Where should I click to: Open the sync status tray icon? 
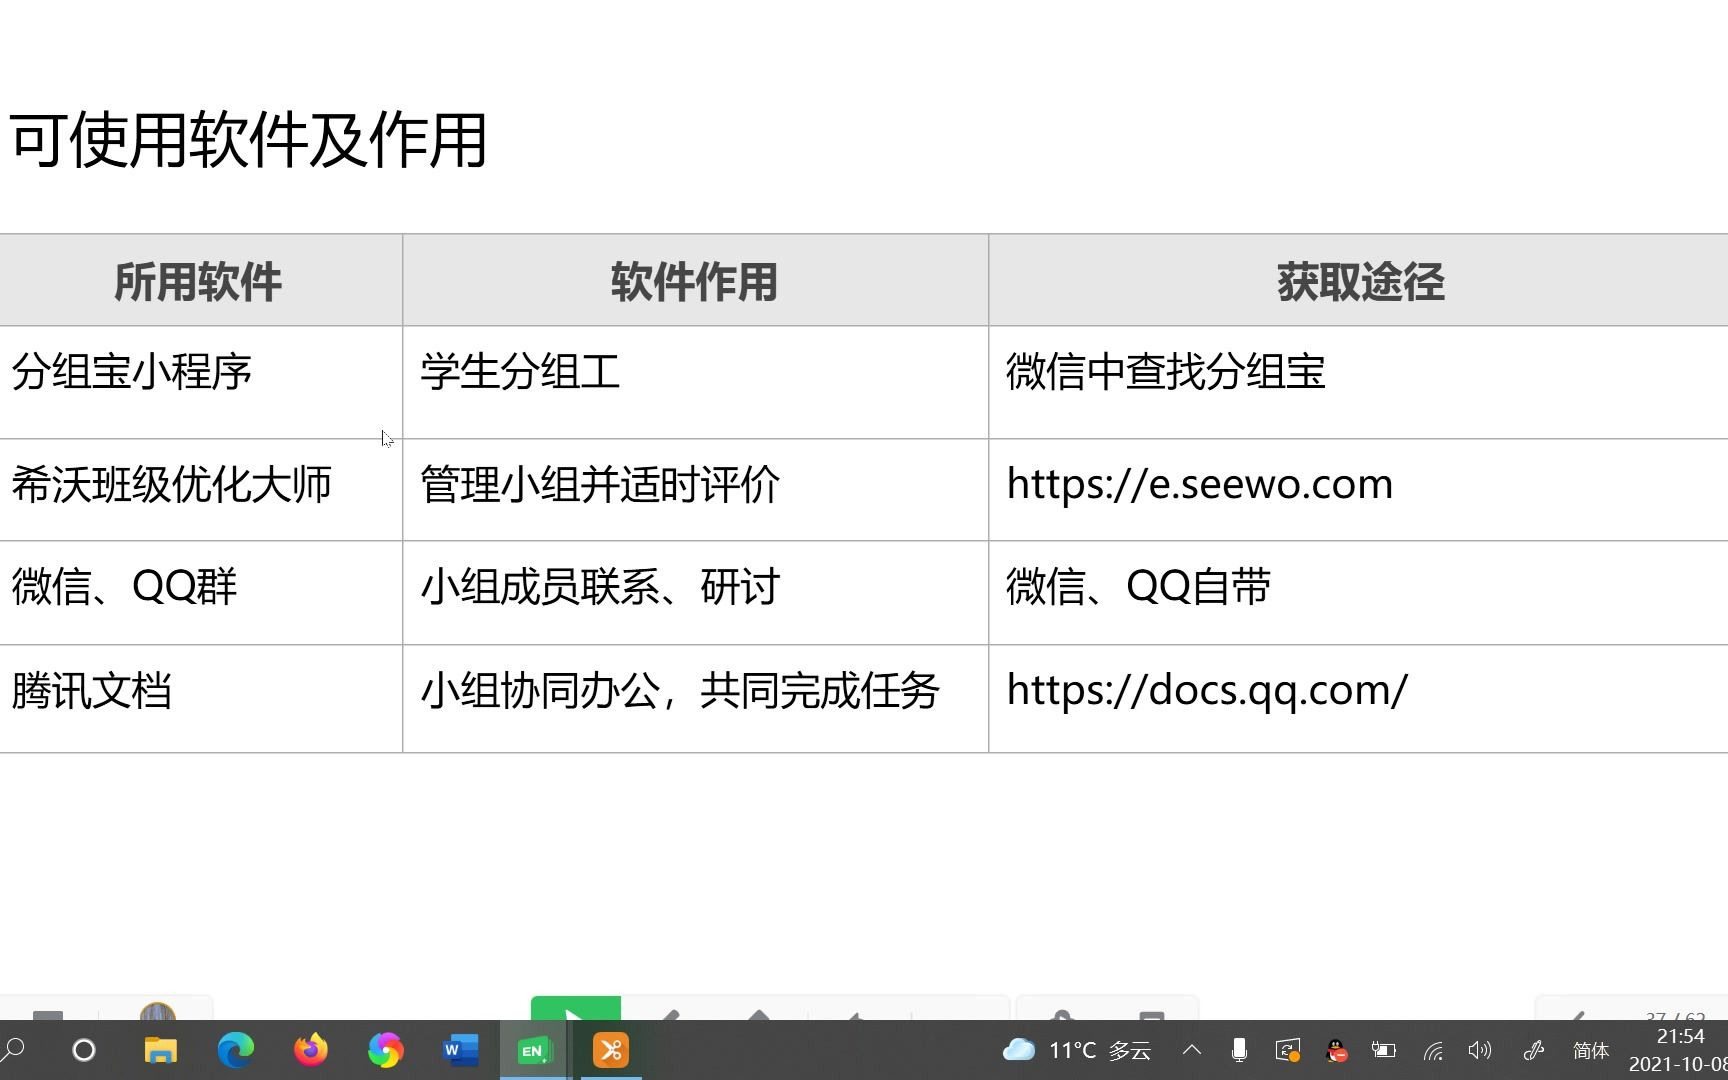coord(1288,1050)
